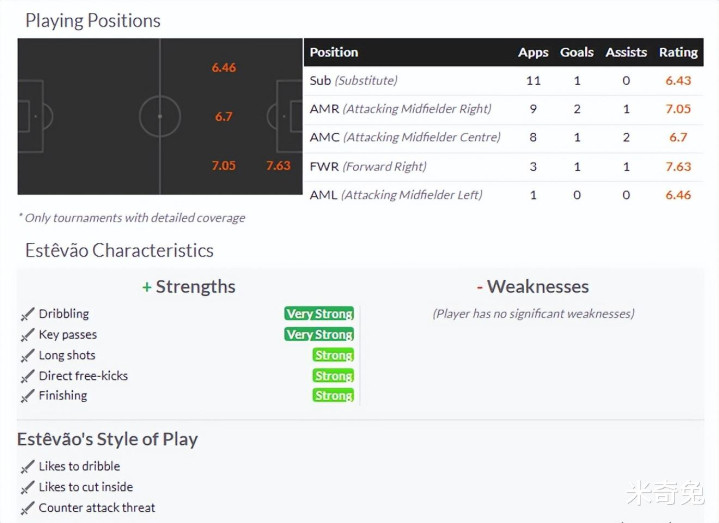Click the Position column header
Viewport: 719px width, 523px height.
pos(334,52)
